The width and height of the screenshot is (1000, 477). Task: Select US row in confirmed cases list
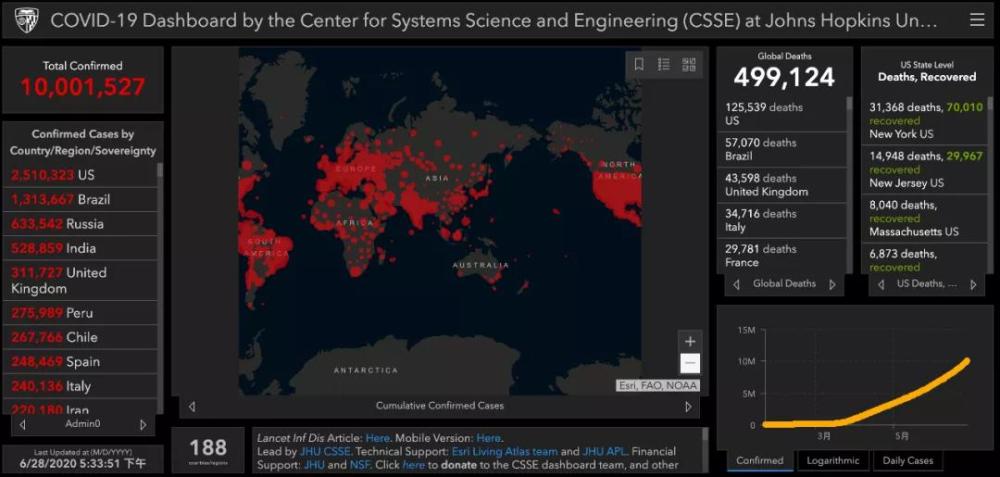coord(80,175)
